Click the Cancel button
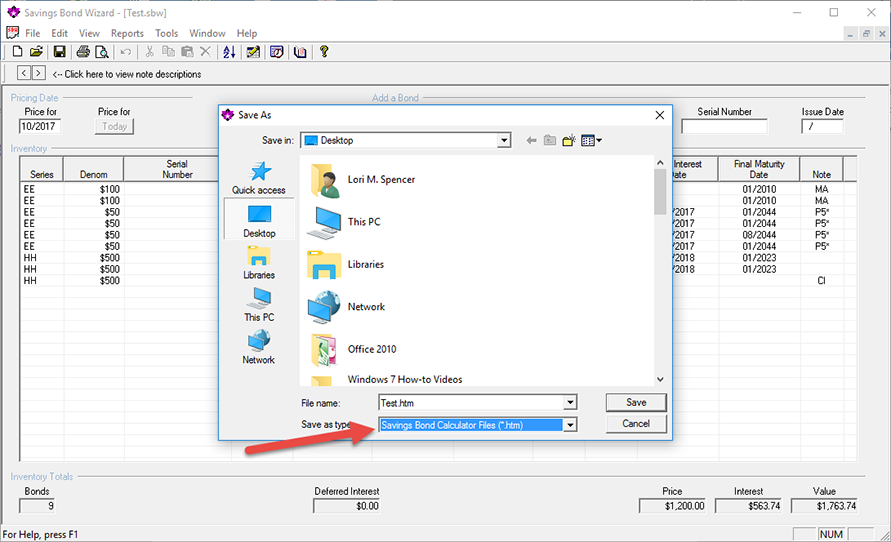The width and height of the screenshot is (891, 542). coord(636,424)
